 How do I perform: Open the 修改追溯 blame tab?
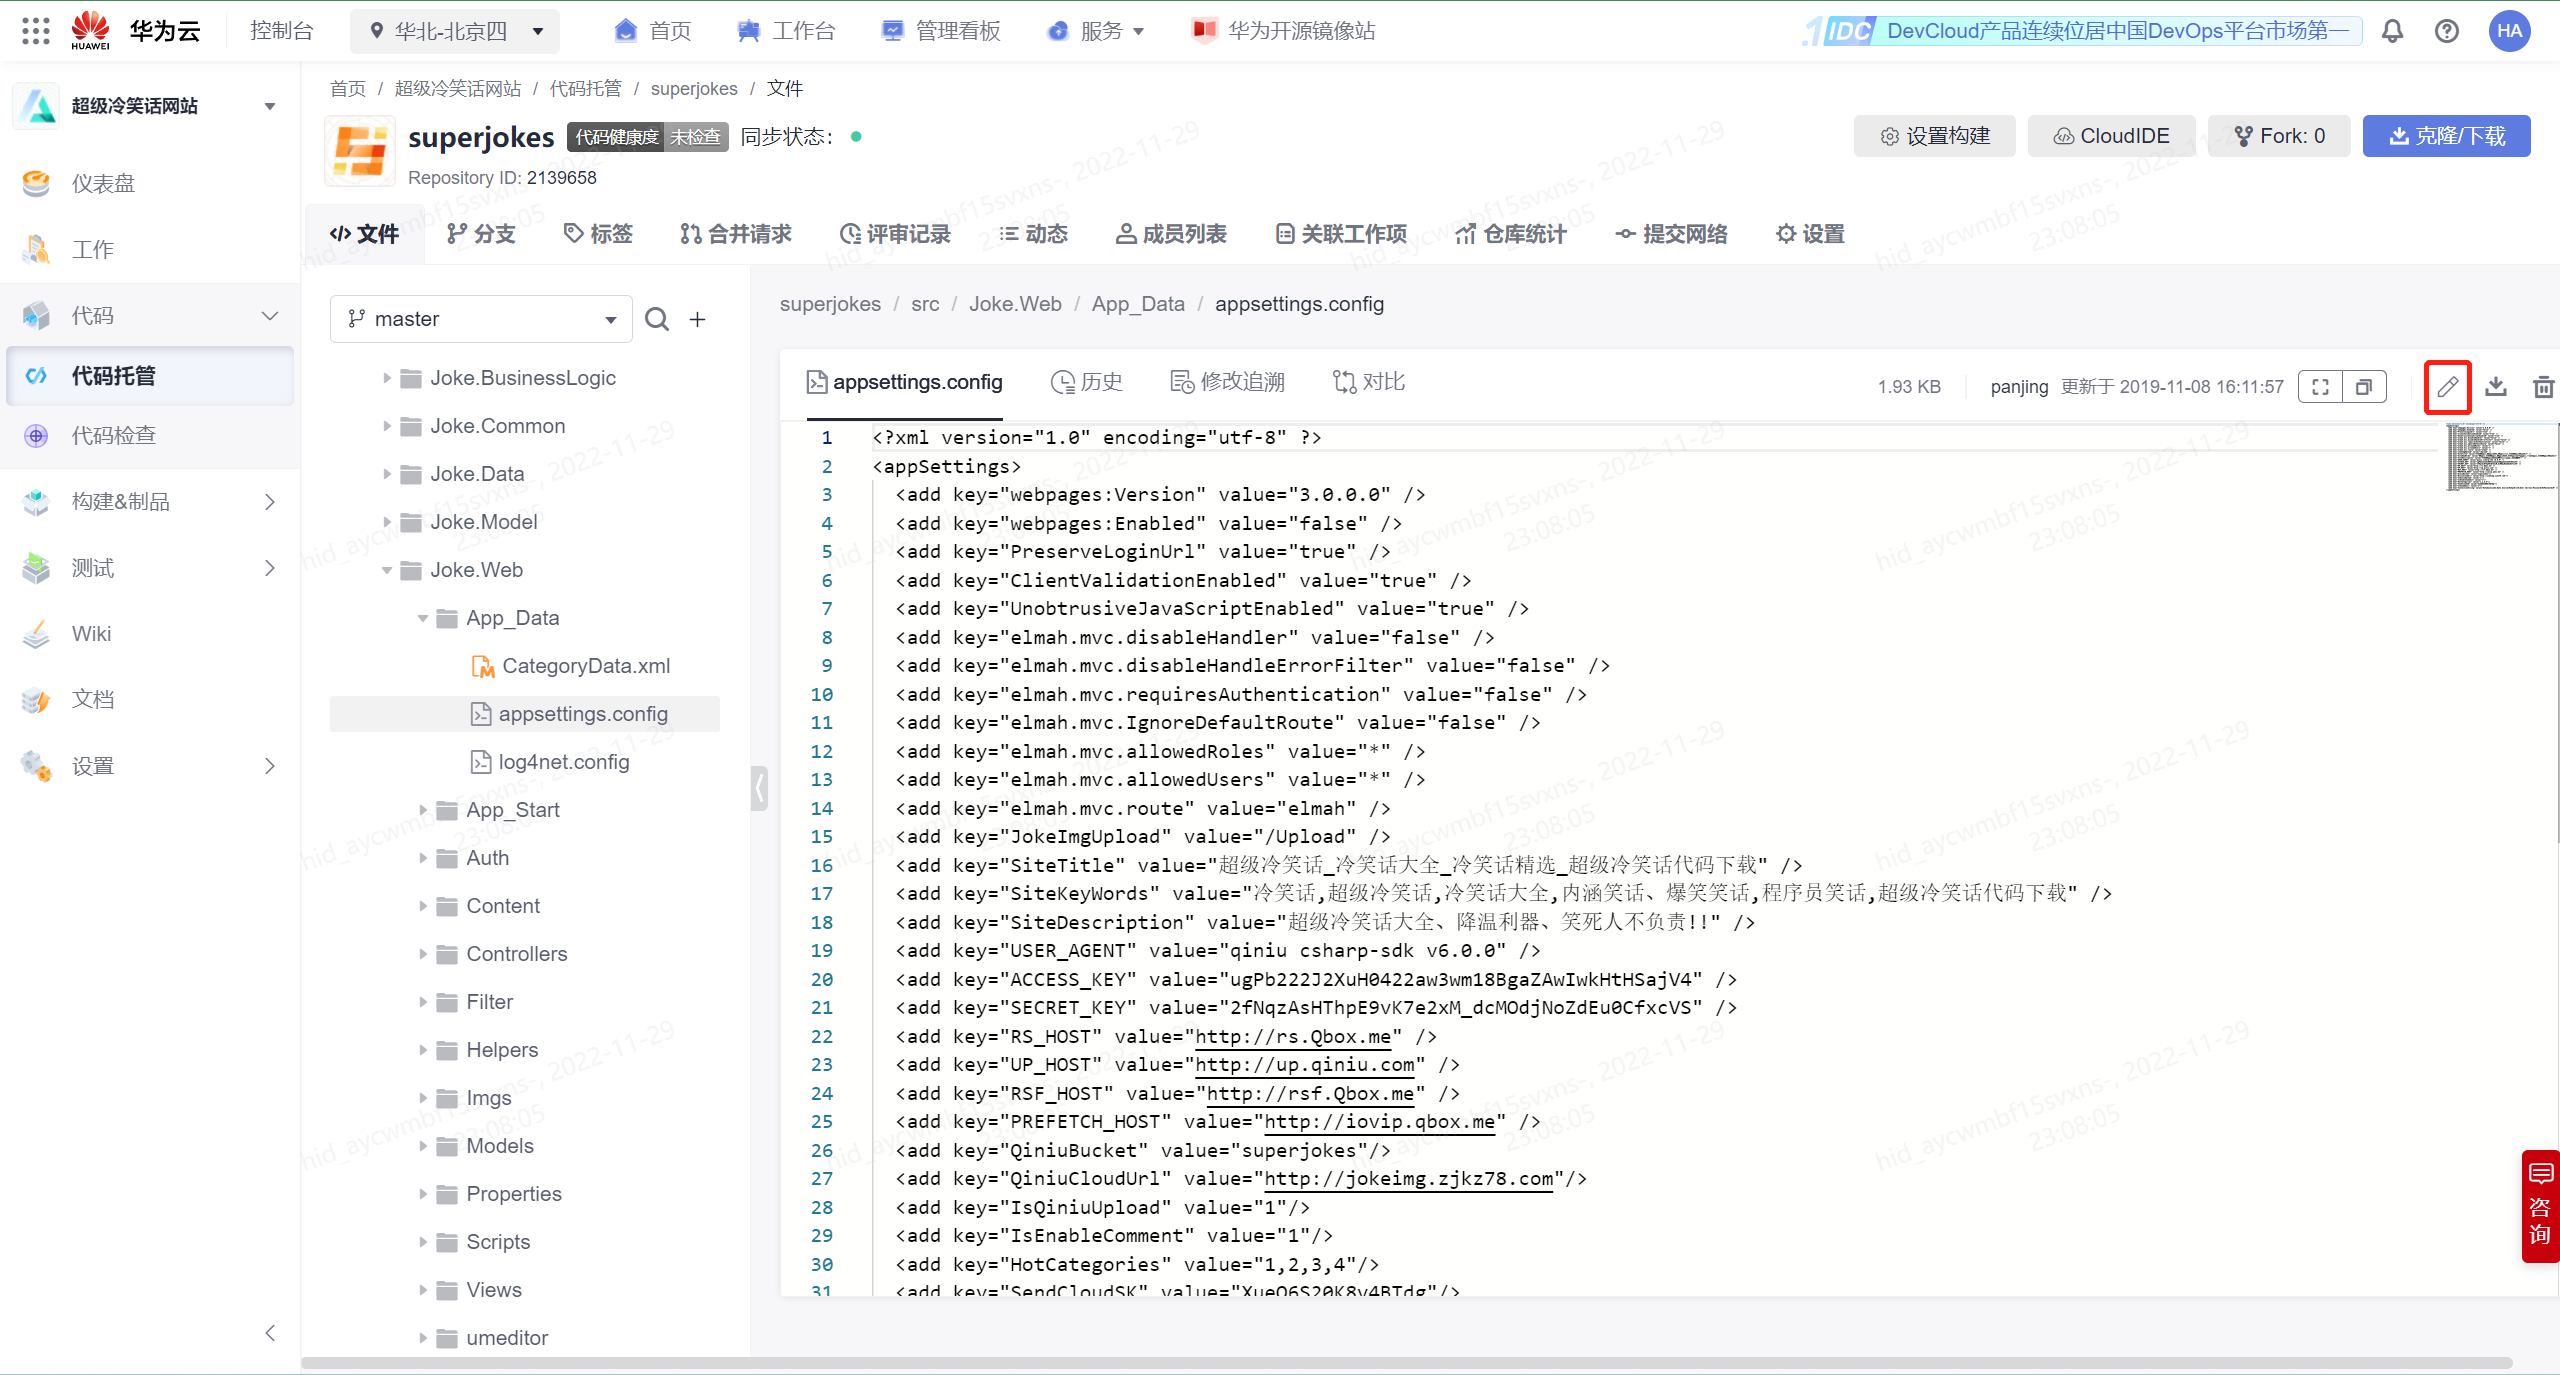point(1228,382)
